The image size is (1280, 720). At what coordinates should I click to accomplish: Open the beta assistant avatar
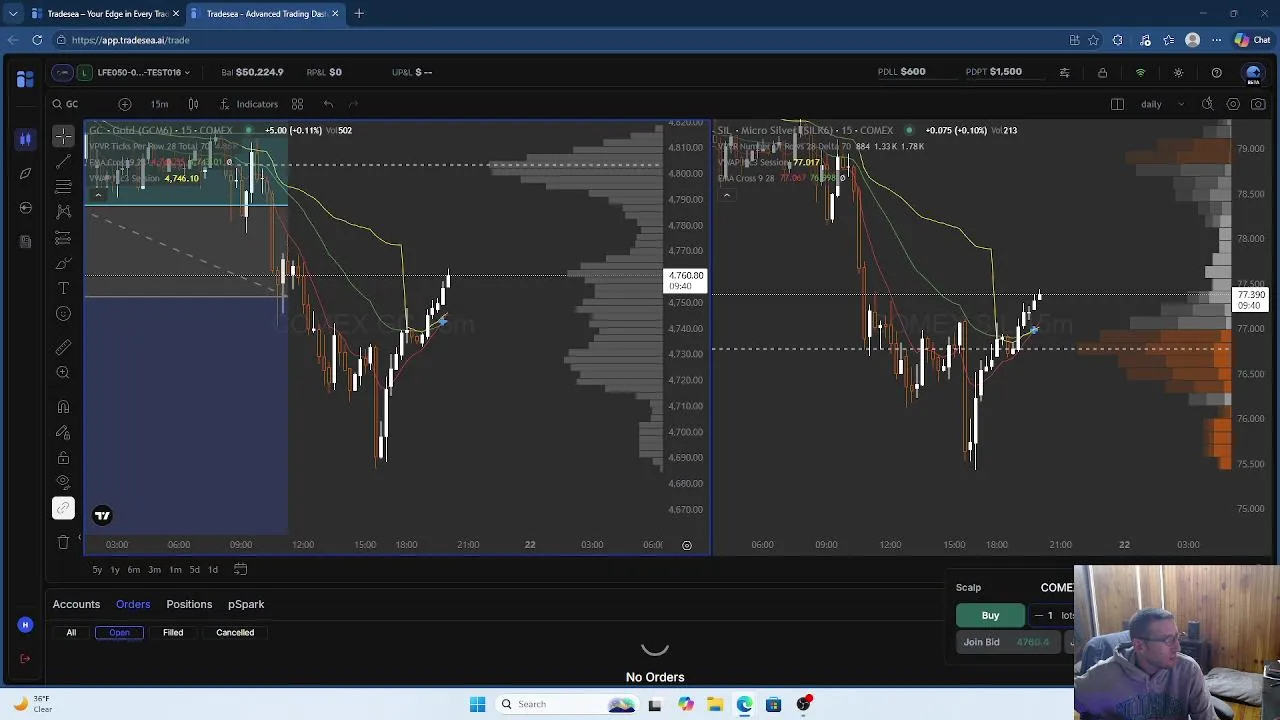click(1253, 73)
